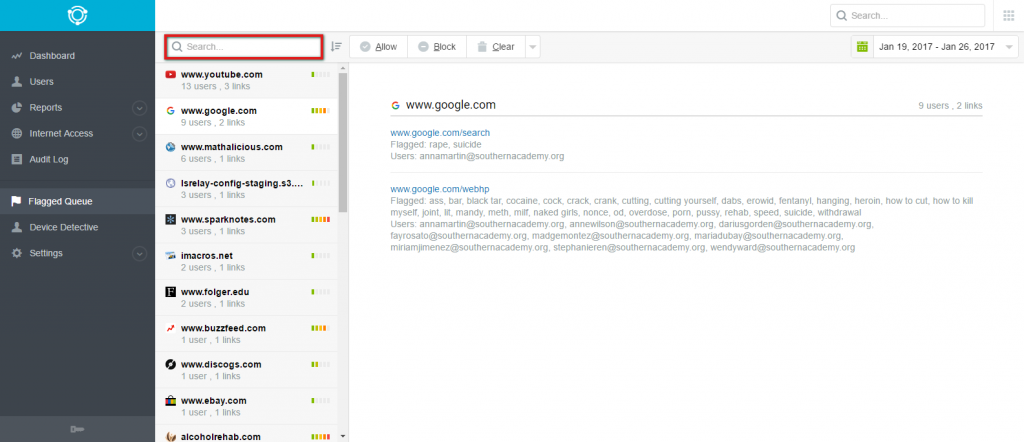
Task: Click Internet Access in sidebar
Action: (61, 133)
